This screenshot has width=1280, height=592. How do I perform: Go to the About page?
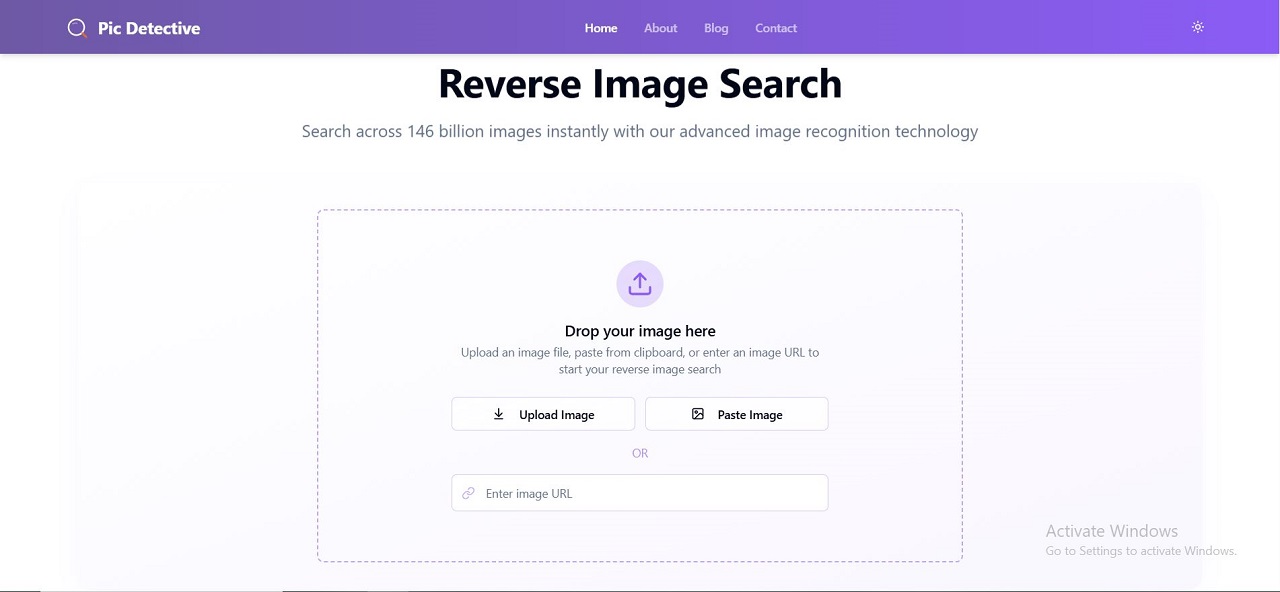coord(660,28)
